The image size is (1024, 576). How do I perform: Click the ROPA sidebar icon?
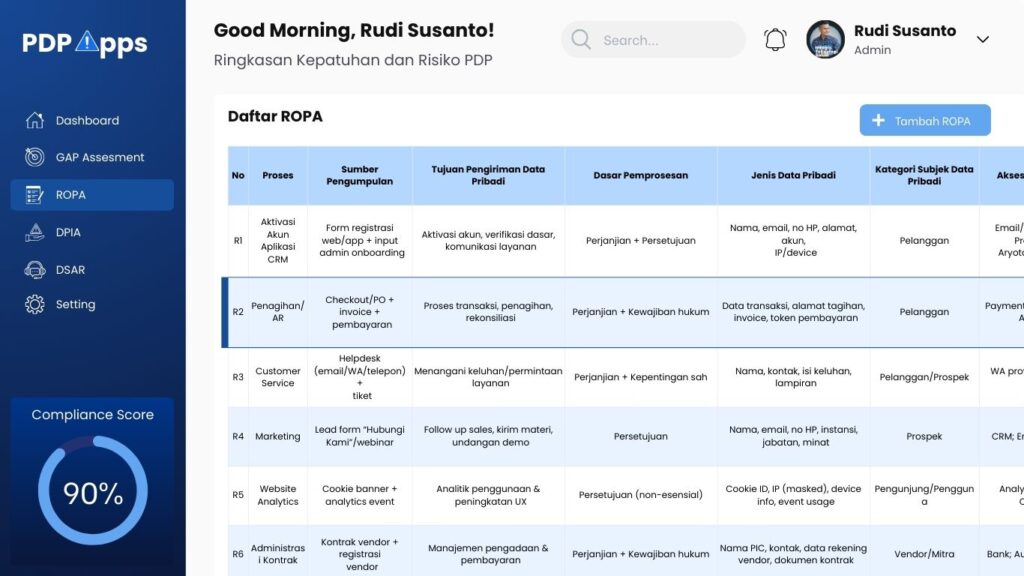pos(35,194)
